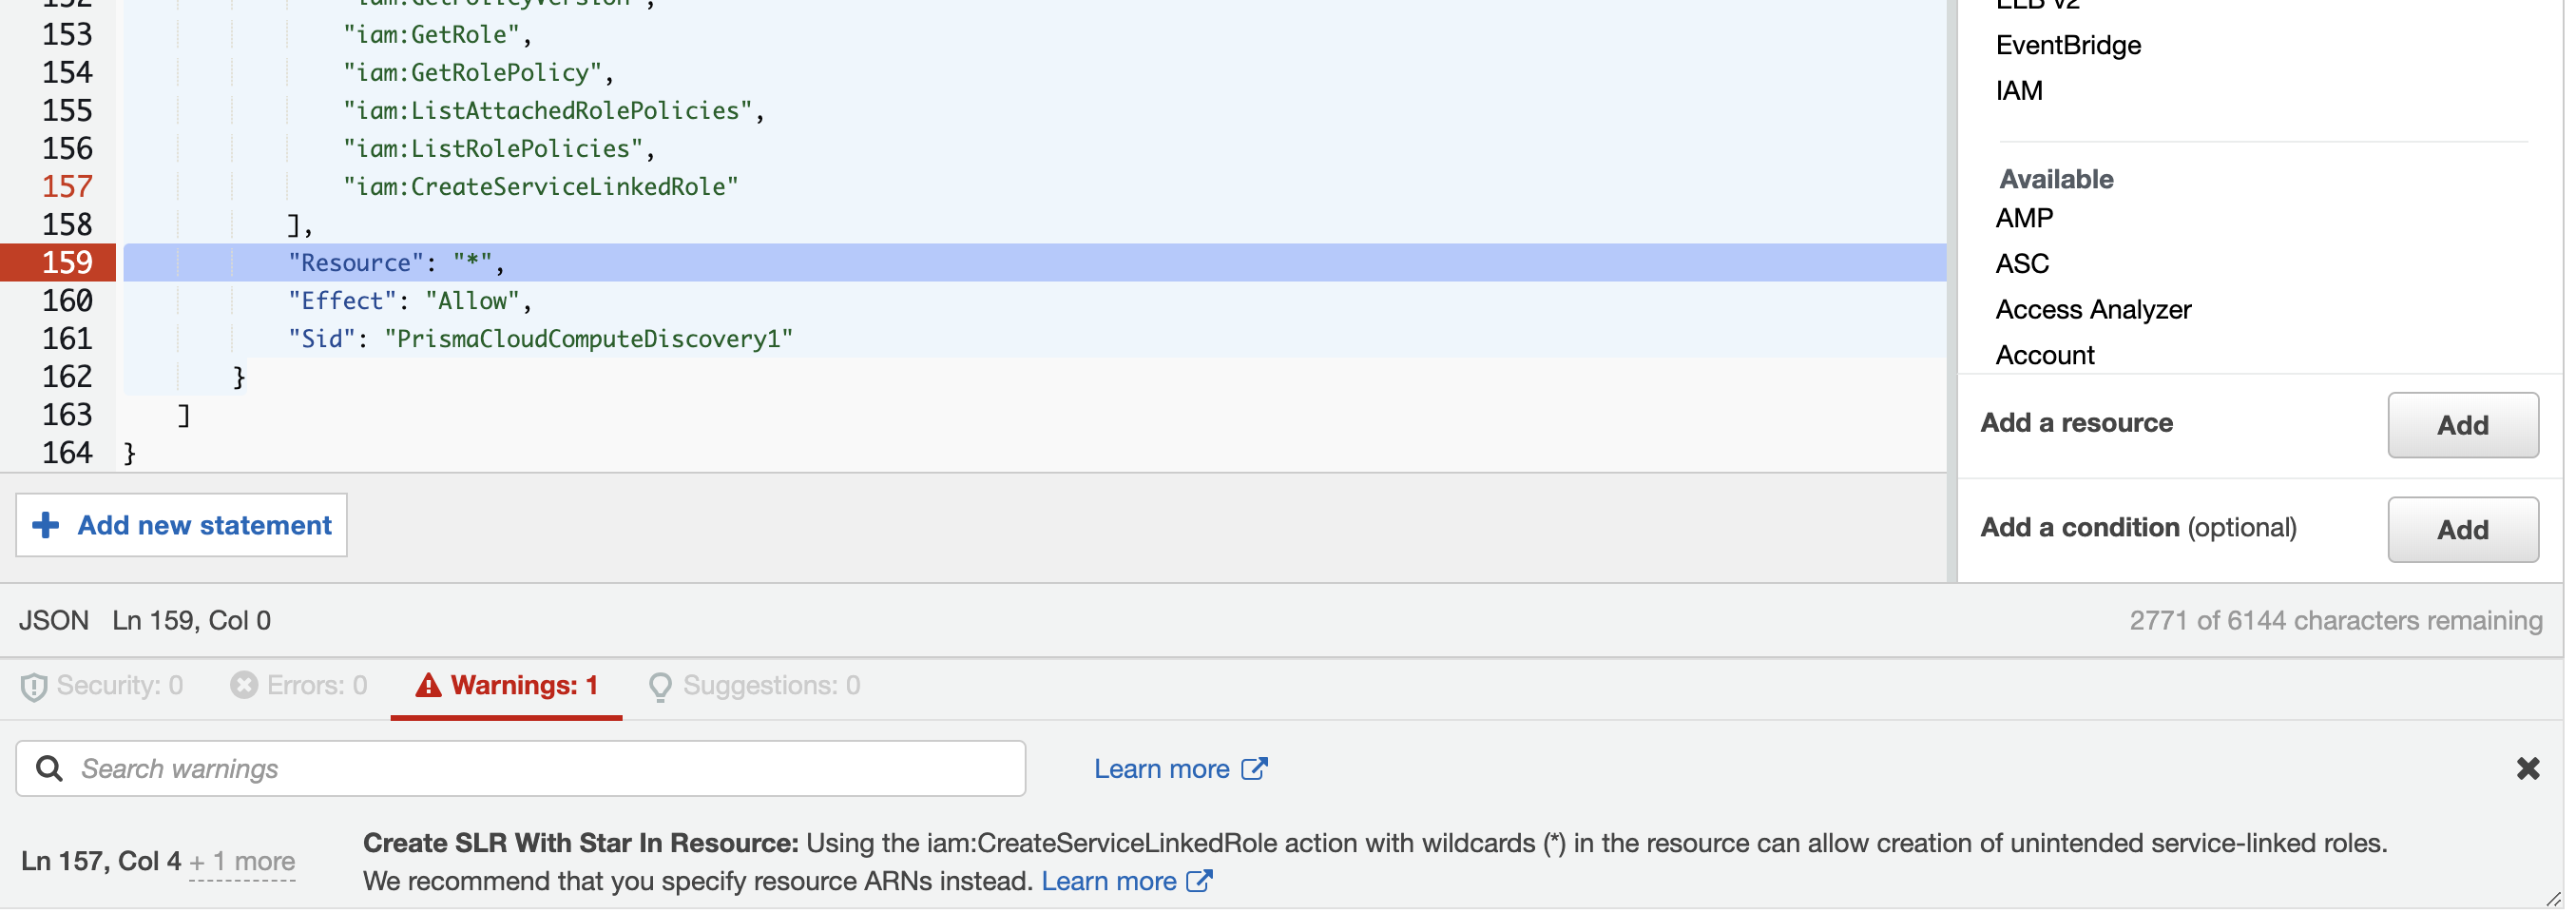
Task: Click the Suggestions lightbulb icon
Action: pos(661,688)
